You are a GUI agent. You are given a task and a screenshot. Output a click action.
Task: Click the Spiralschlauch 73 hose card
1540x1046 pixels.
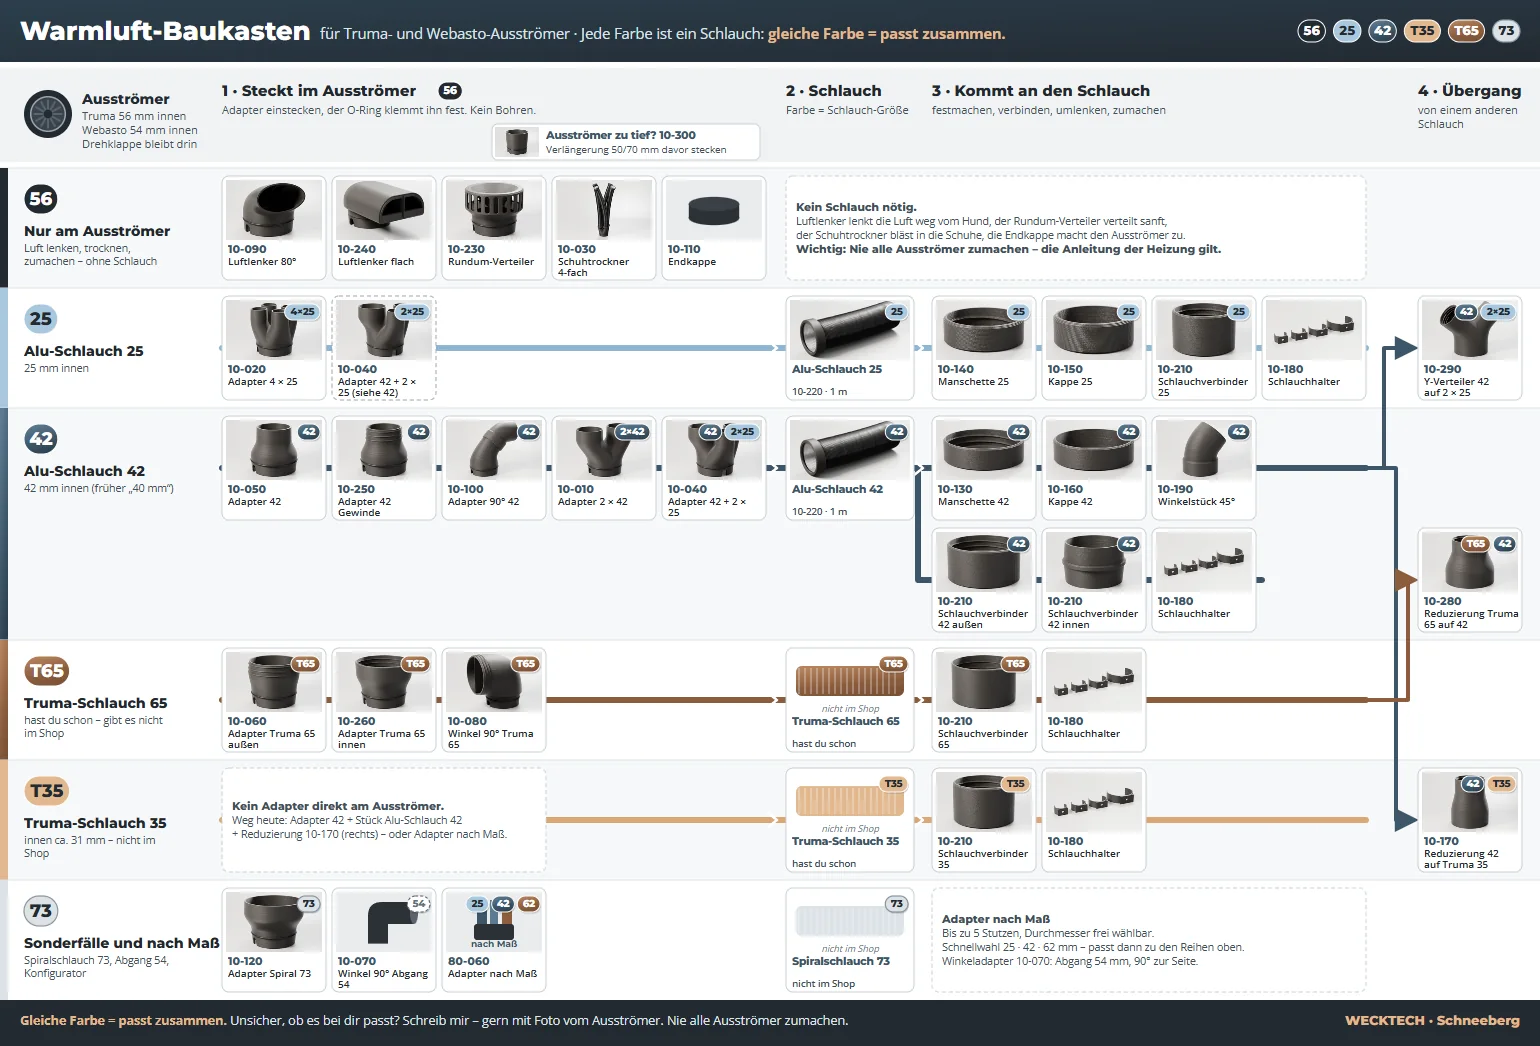[x=850, y=940]
